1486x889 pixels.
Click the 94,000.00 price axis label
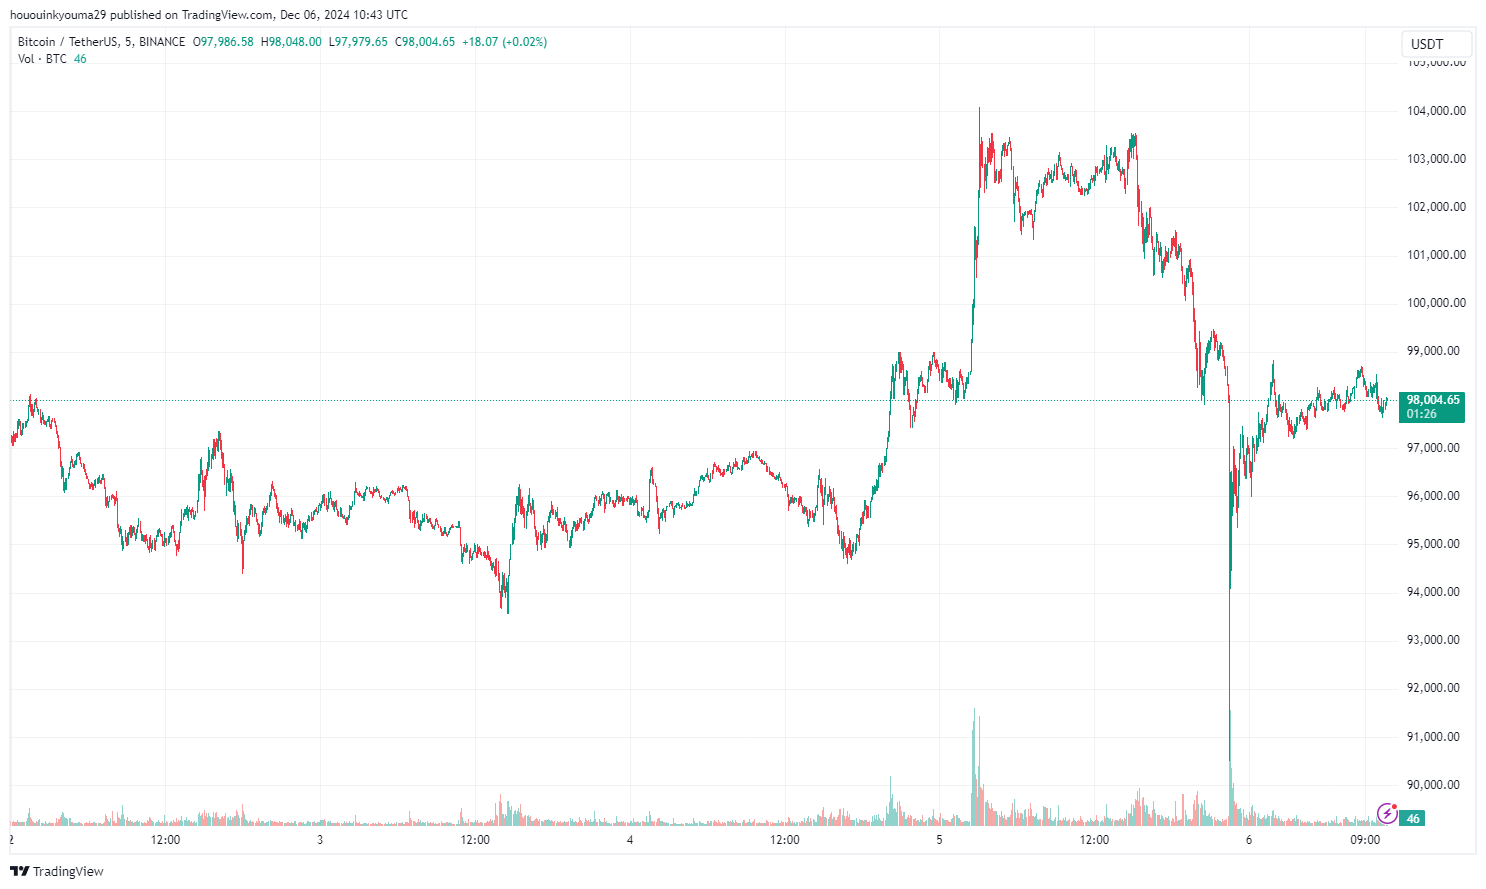click(x=1433, y=592)
